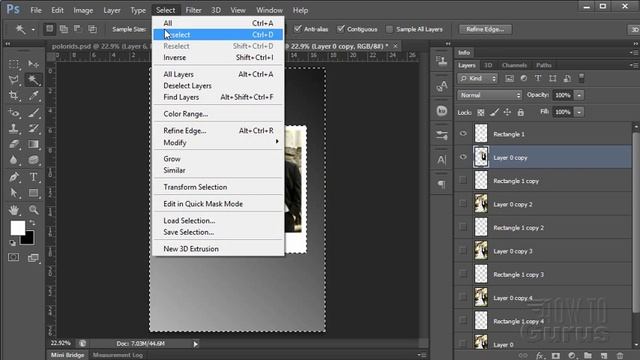Screen dimensions: 640x360
Task: Open the Mini Bridge panel tab
Action: (68, 355)
